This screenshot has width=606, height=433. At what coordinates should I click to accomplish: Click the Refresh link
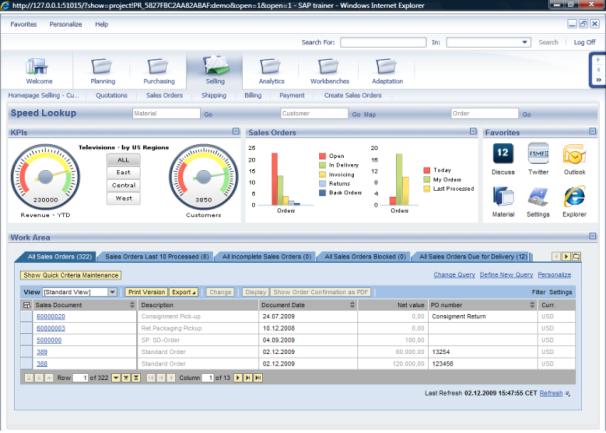[x=551, y=394]
